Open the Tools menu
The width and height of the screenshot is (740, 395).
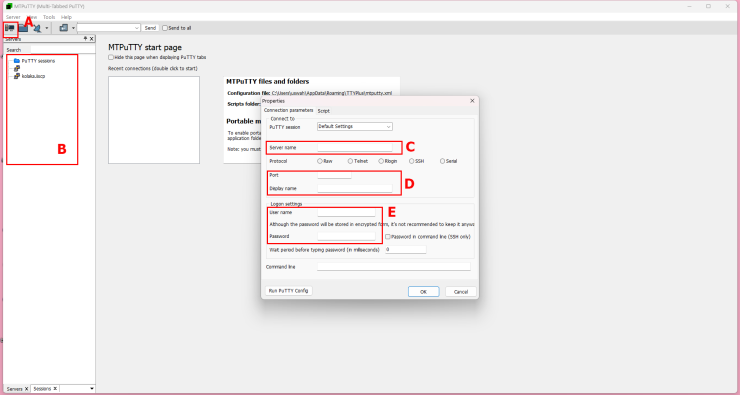point(49,17)
